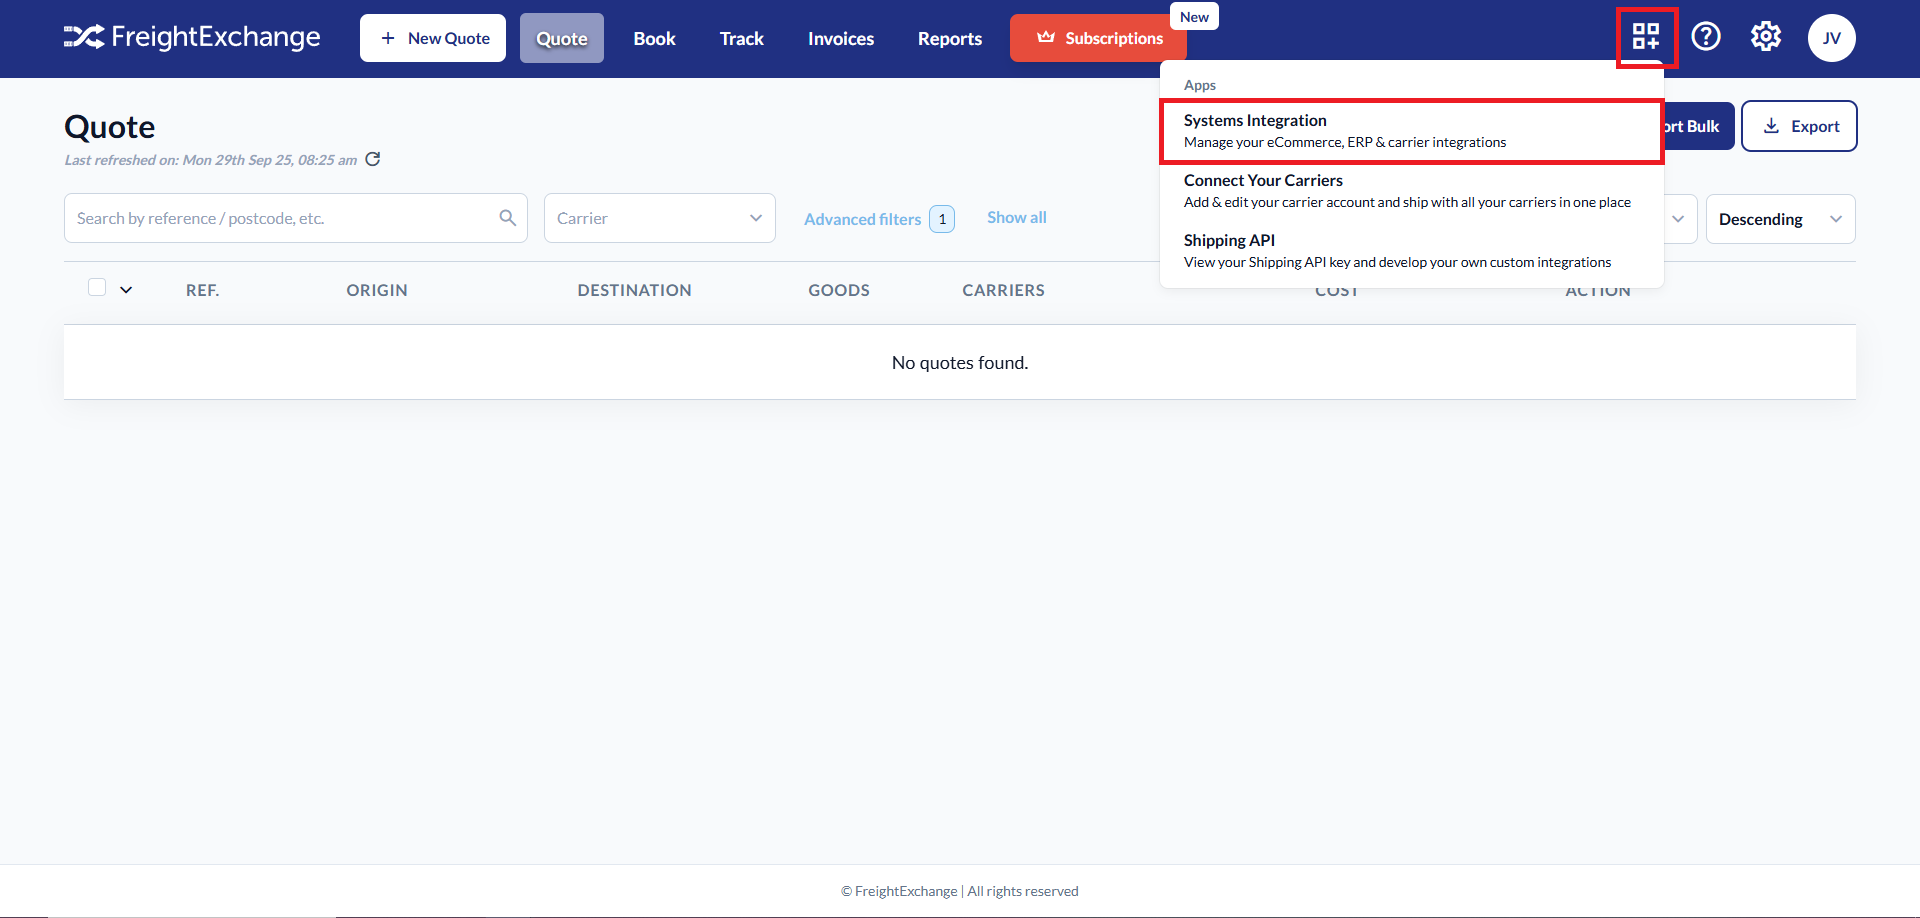Click the New Quote button
Image resolution: width=1920 pixels, height=918 pixels.
tap(433, 38)
